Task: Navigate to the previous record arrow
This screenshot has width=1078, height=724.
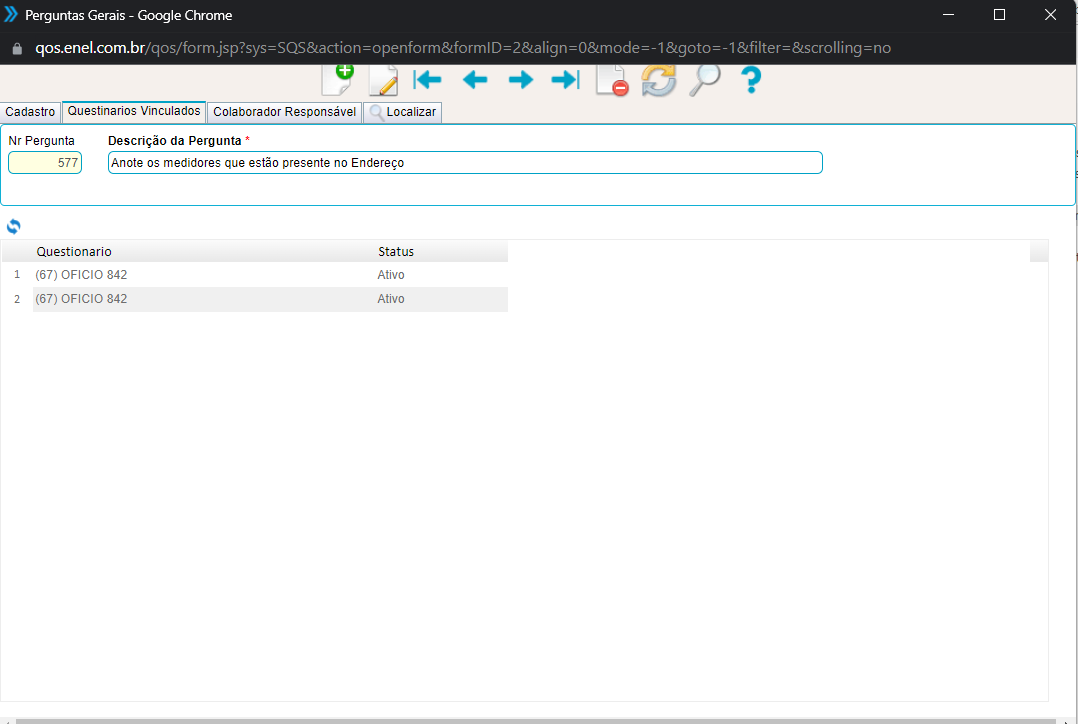Action: [474, 80]
